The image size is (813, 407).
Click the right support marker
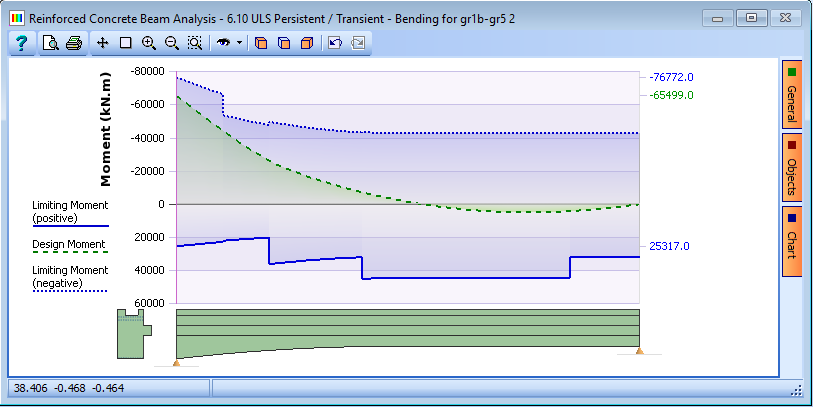point(639,351)
